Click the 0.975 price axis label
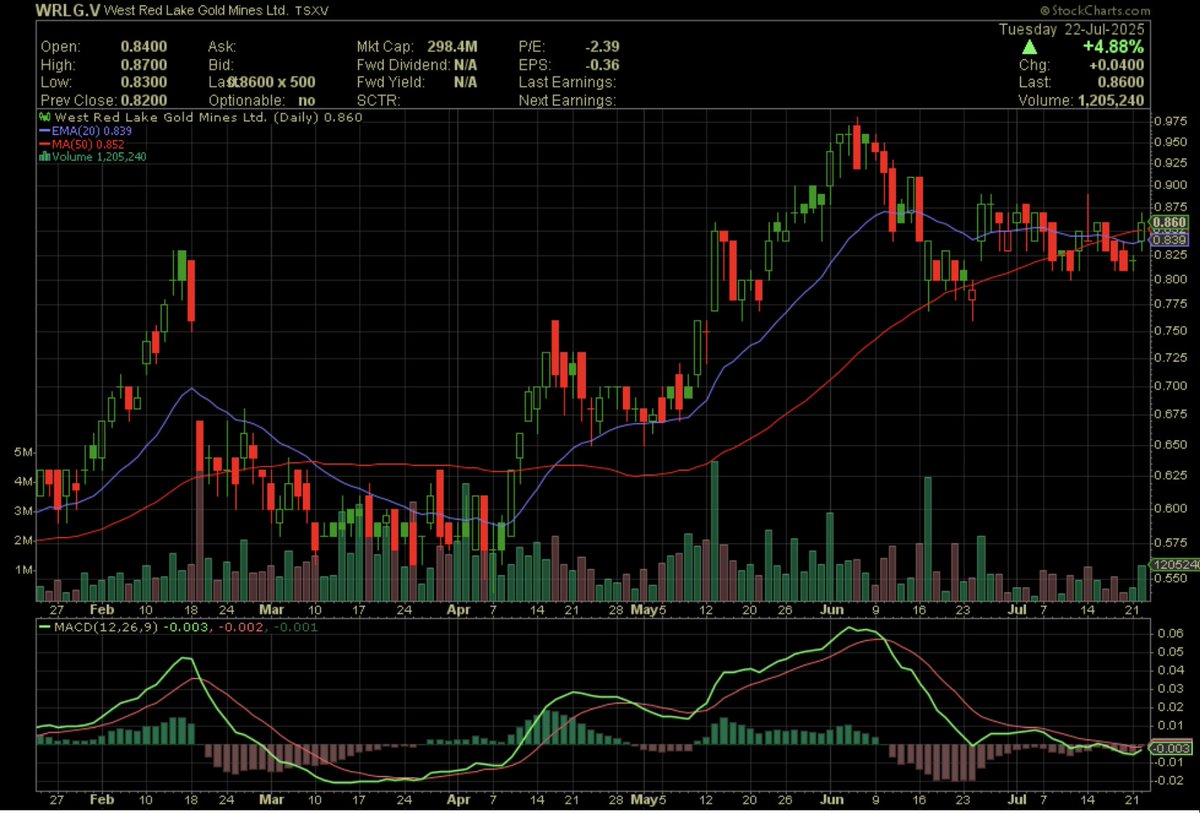 [1169, 121]
